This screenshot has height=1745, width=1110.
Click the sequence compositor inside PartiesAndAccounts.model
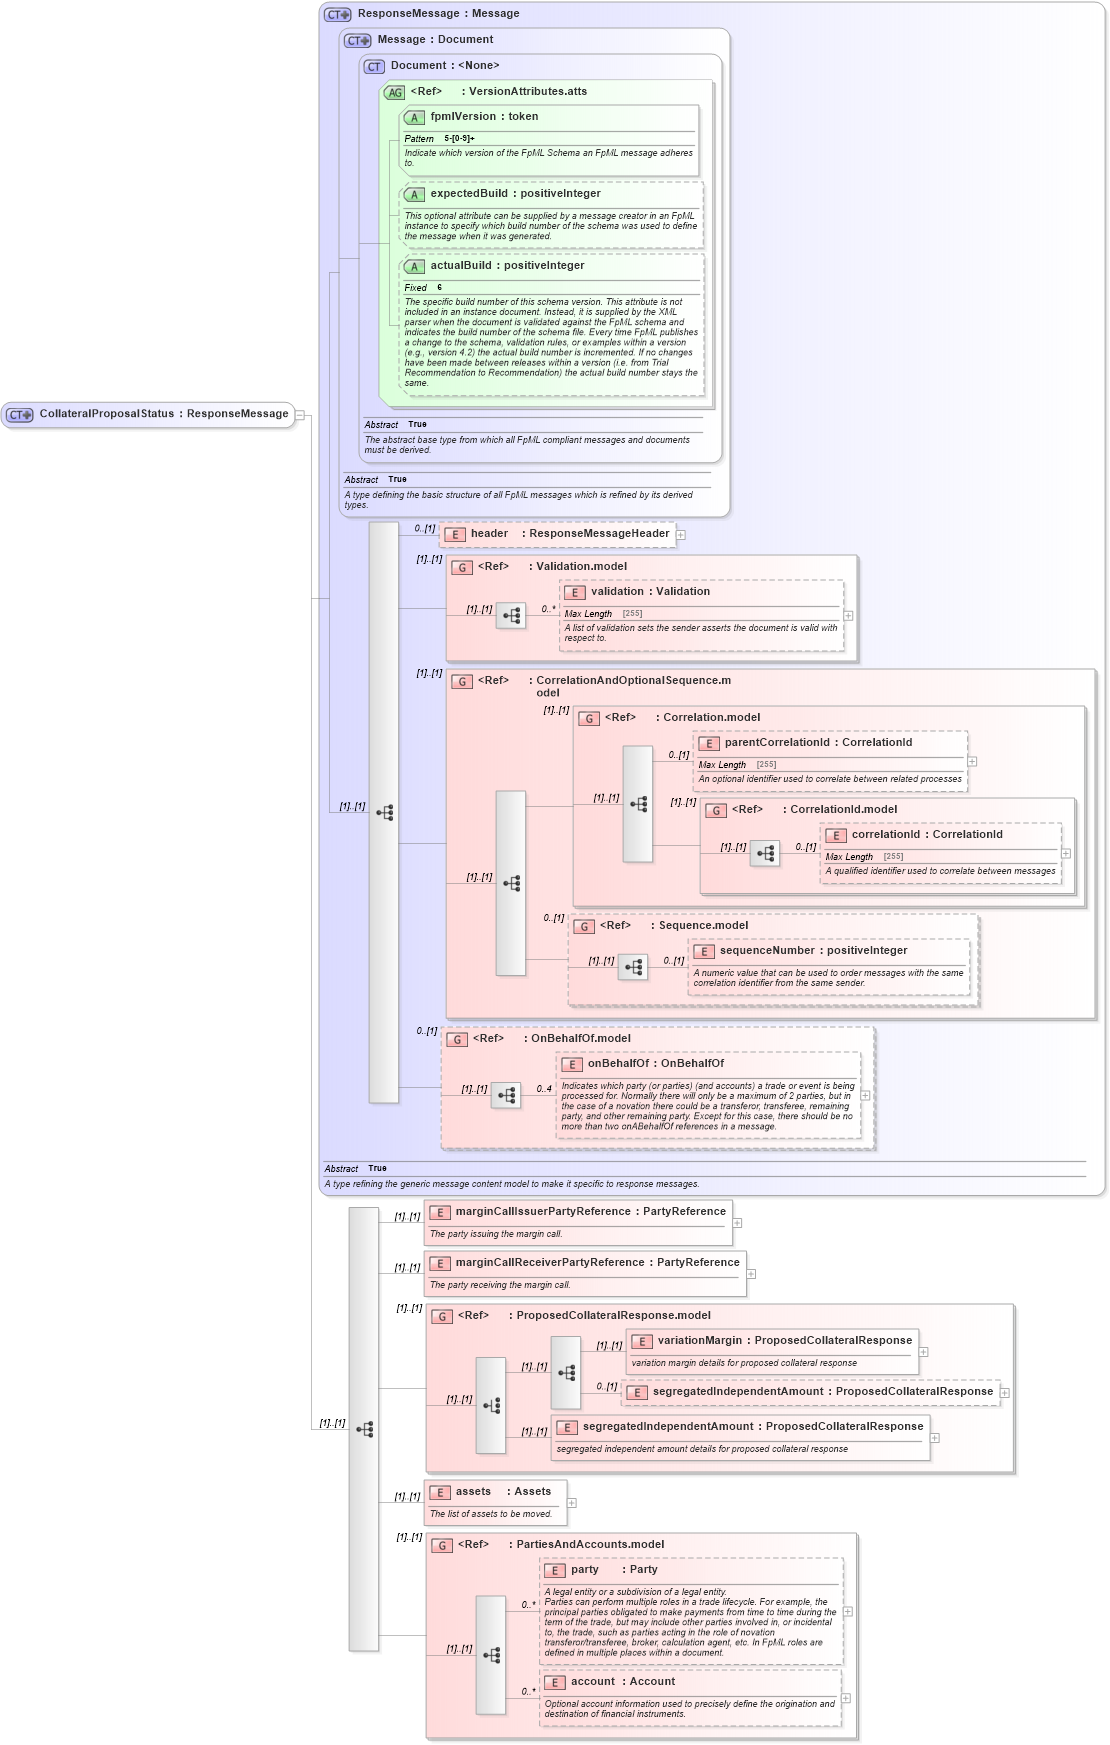491,1655
